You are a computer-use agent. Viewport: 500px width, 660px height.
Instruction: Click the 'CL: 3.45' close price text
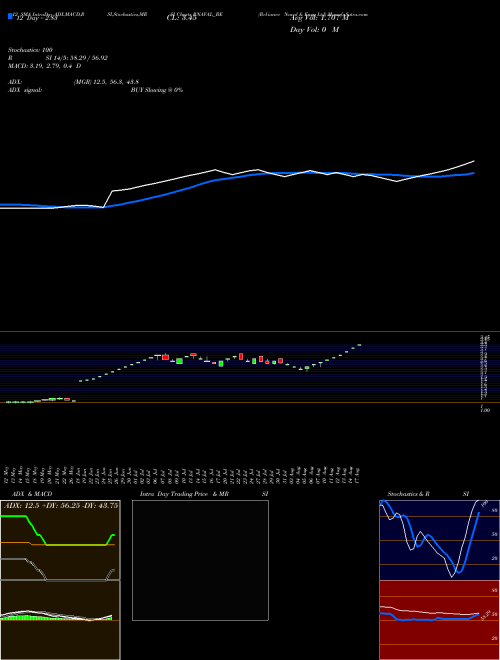tap(182, 18)
